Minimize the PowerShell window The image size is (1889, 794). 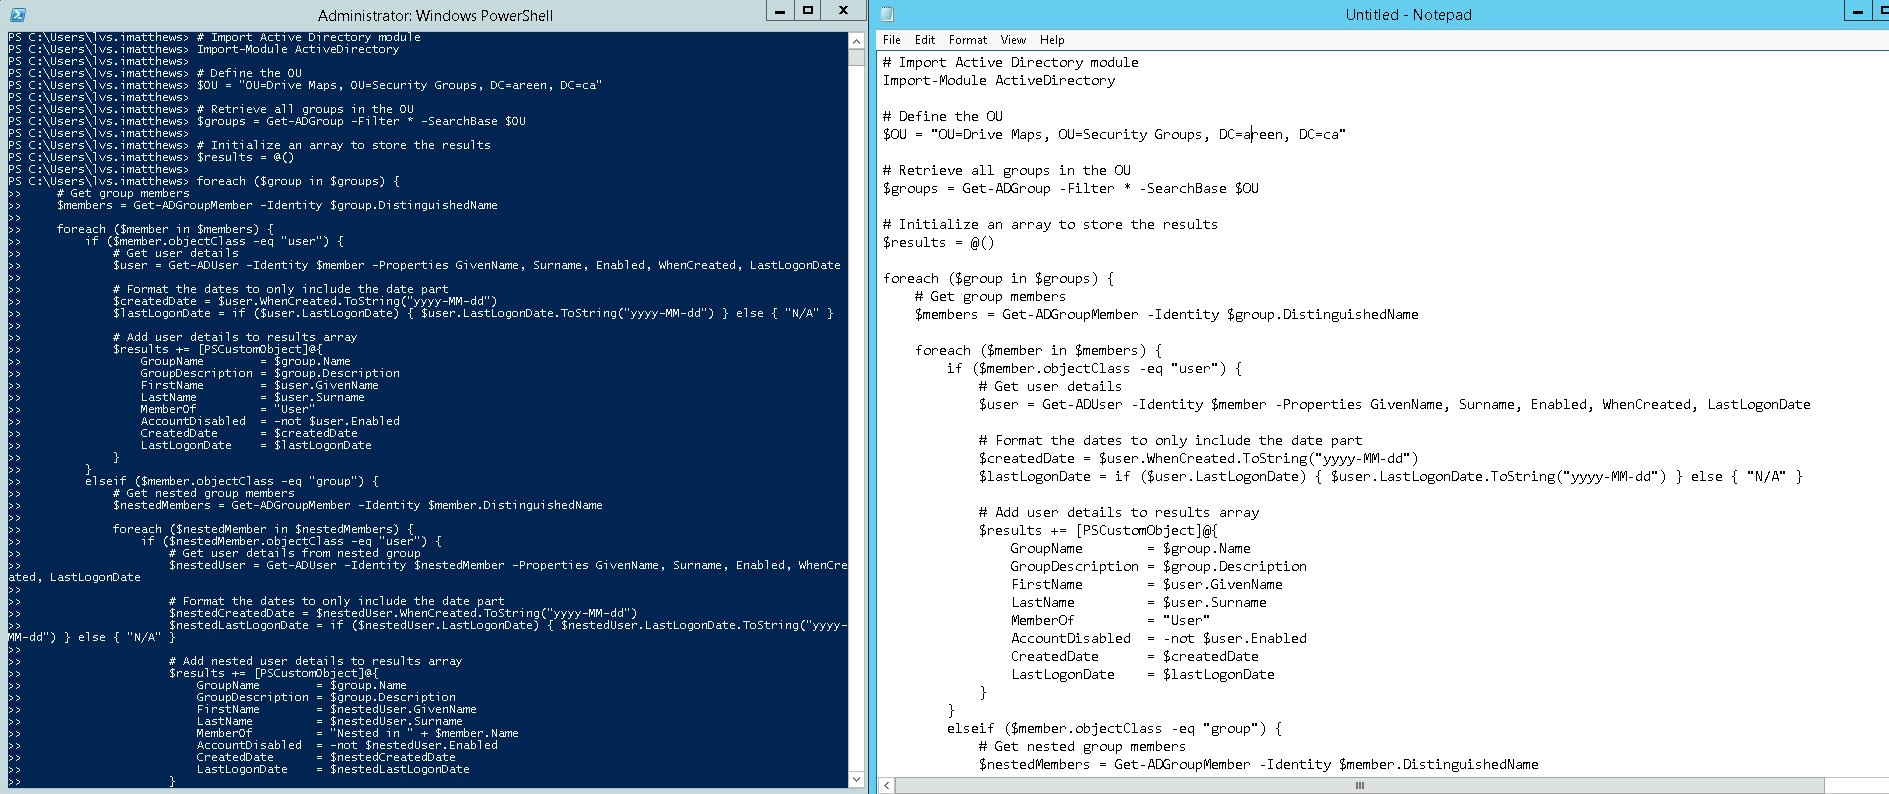pos(780,11)
